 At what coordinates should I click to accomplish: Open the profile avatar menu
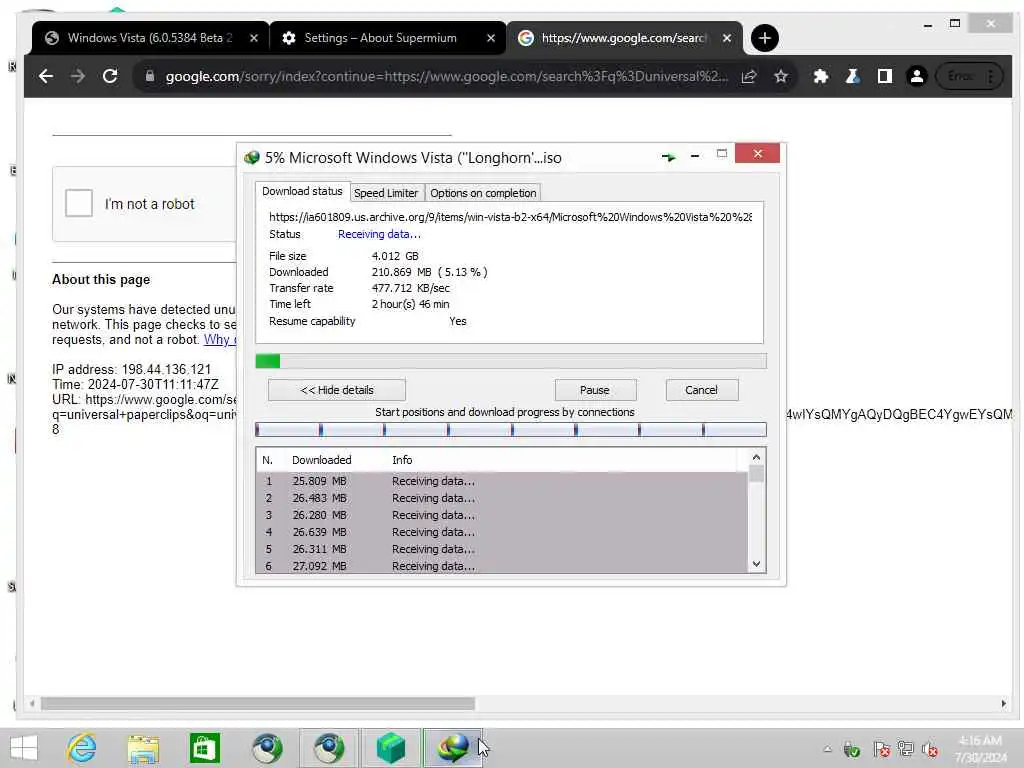pos(916,76)
